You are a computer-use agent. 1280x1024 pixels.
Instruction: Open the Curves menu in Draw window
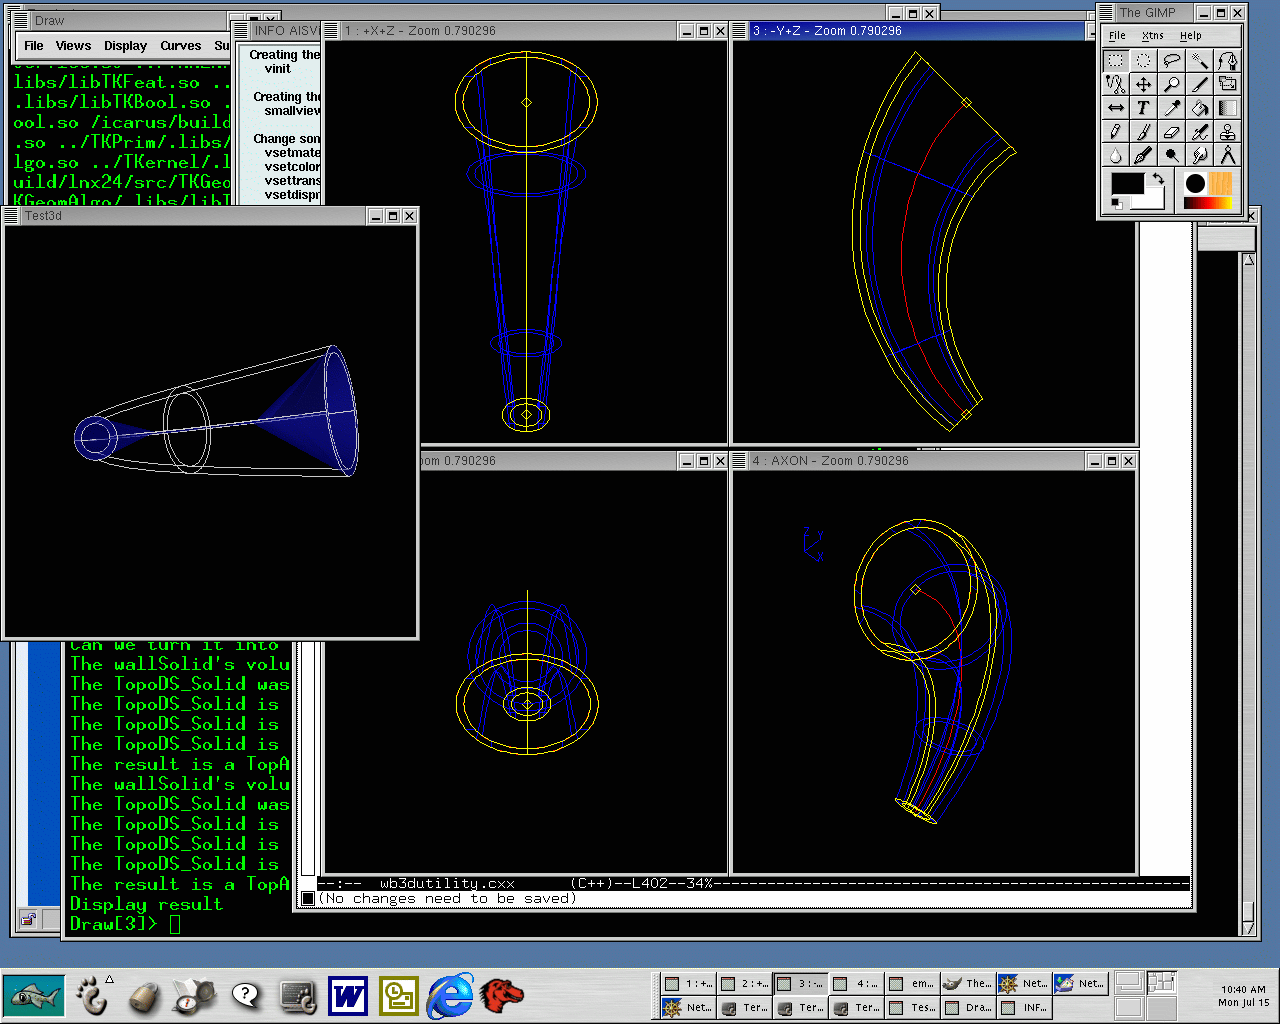click(180, 46)
